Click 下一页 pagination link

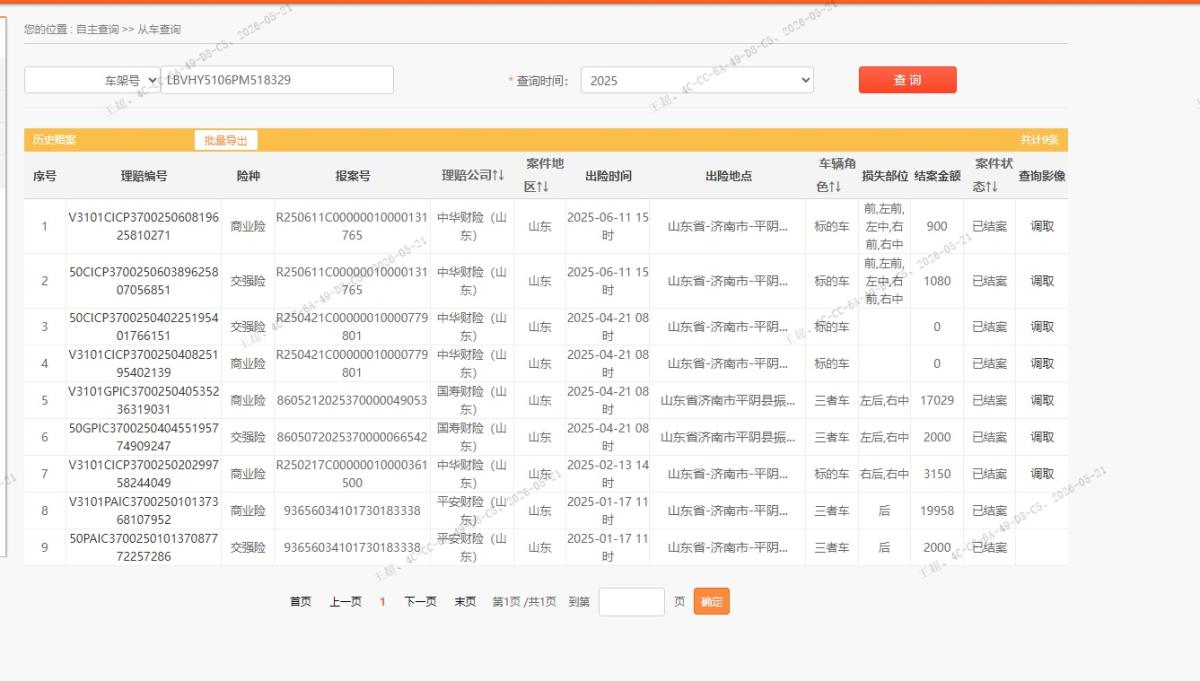tap(420, 602)
